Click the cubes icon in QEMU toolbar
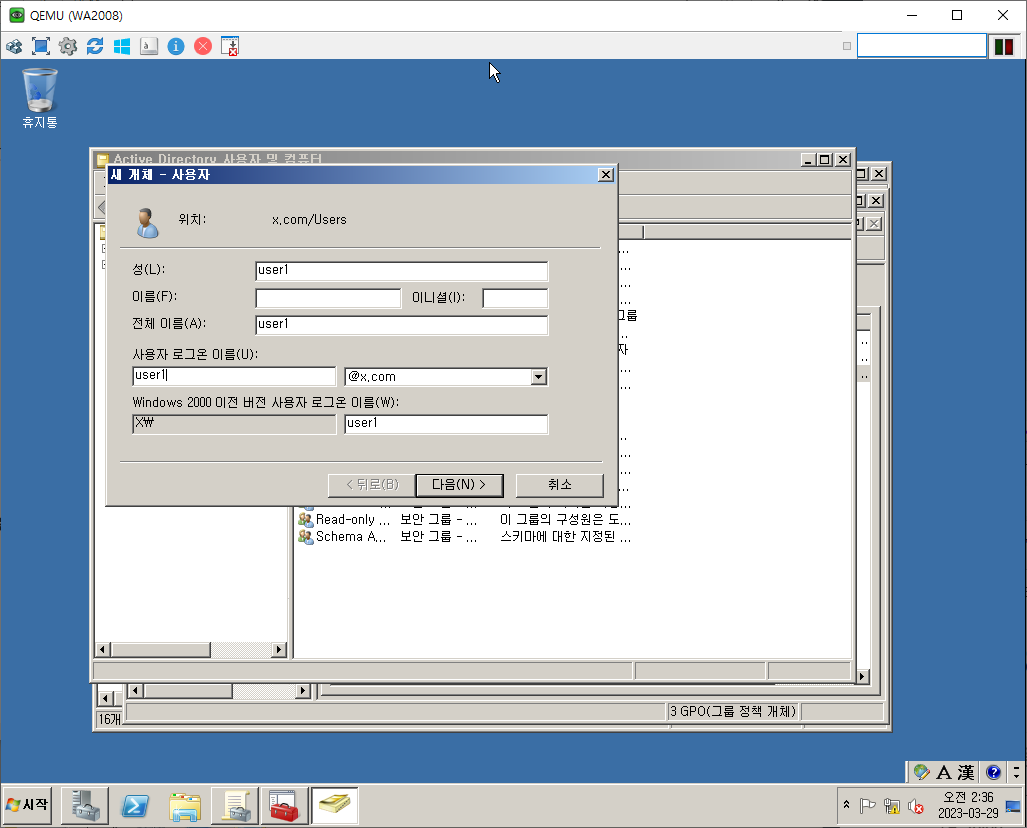 click(x=14, y=46)
